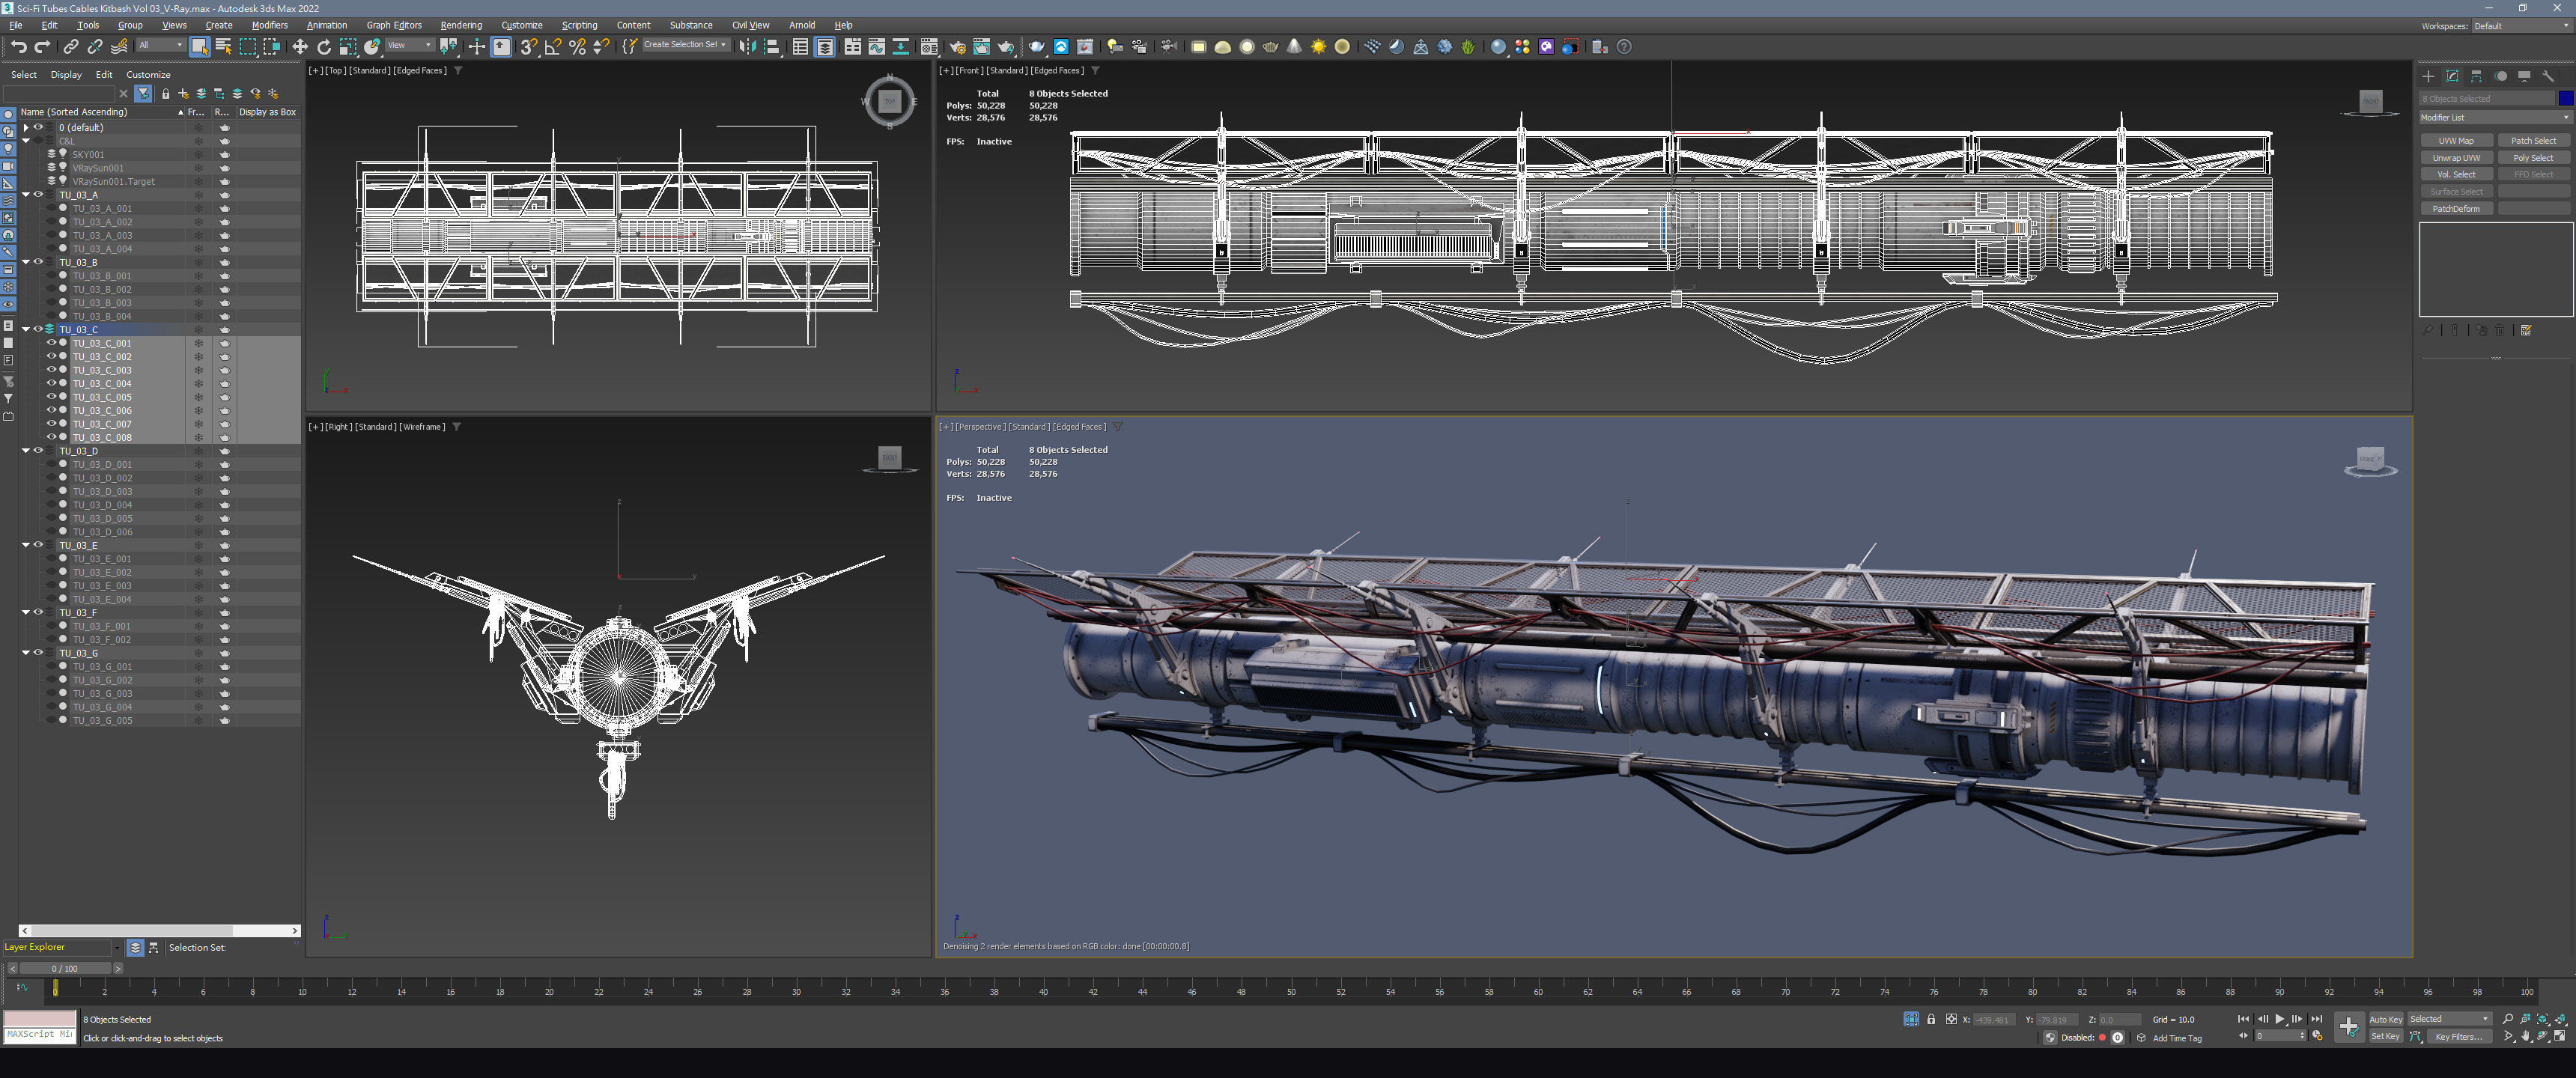Open the Render Setup dialog
2576x1078 pixels.
957,46
